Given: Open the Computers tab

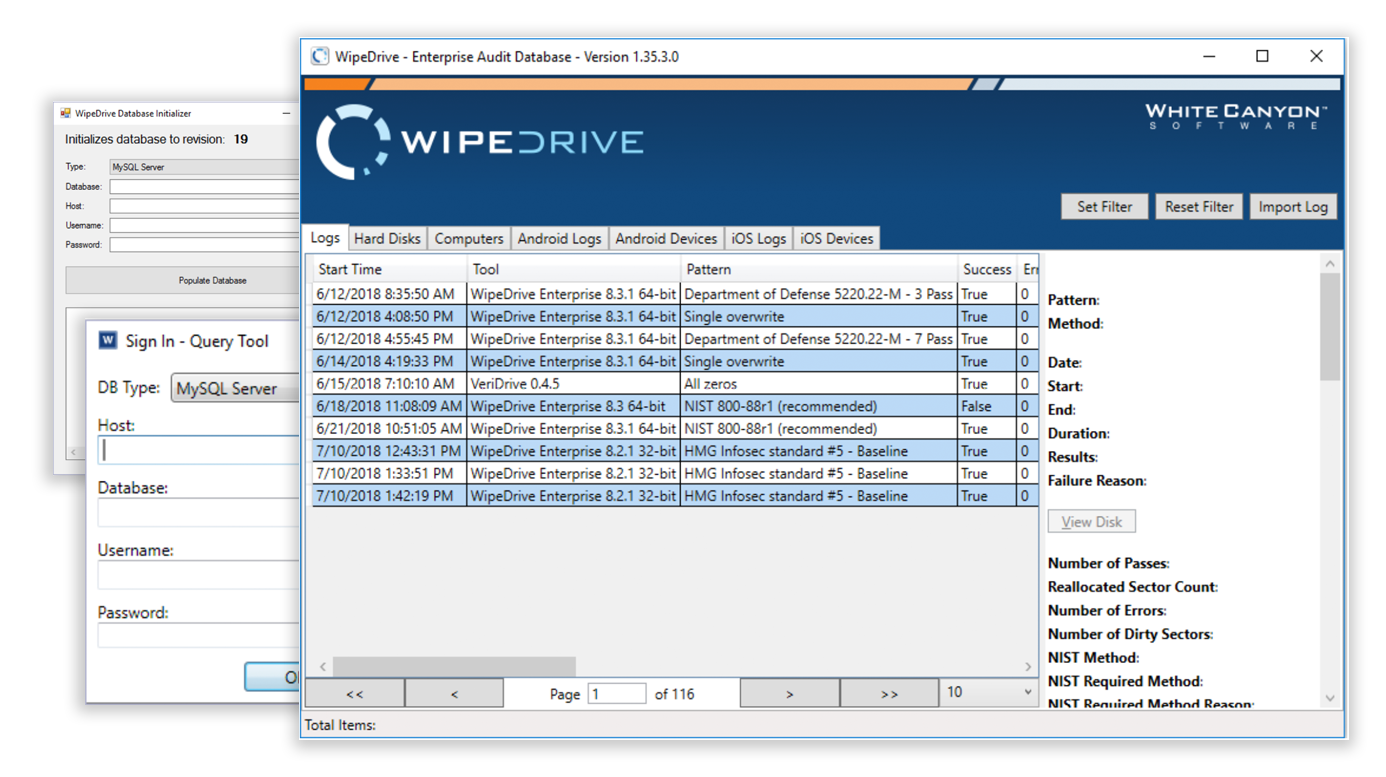Looking at the screenshot, I should (468, 238).
